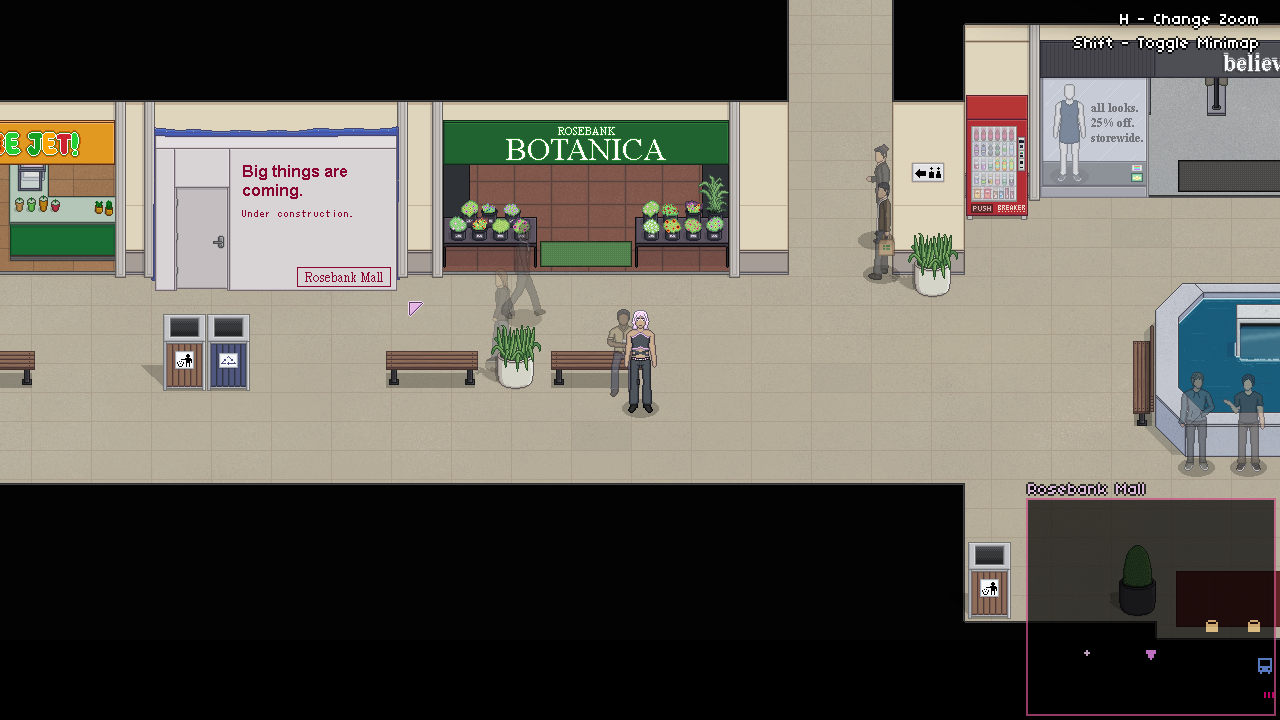
Task: Click the red Push Breaker vending machine
Action: point(997,157)
